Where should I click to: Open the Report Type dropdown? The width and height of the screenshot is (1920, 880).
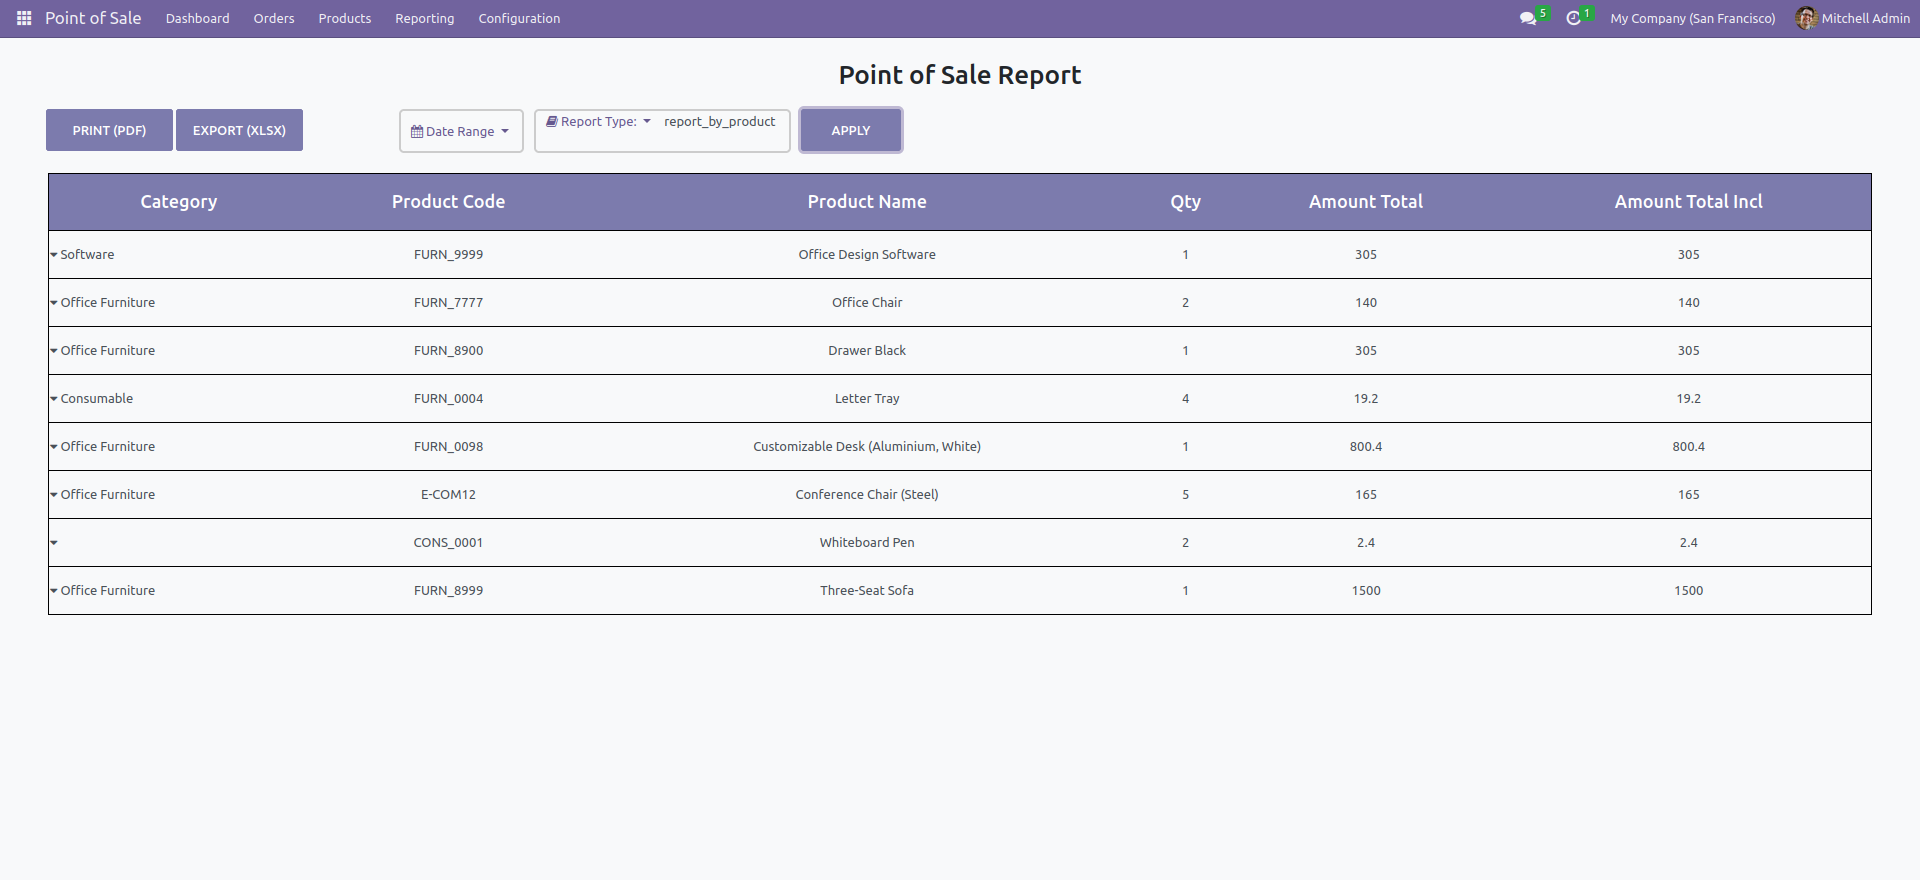600,122
